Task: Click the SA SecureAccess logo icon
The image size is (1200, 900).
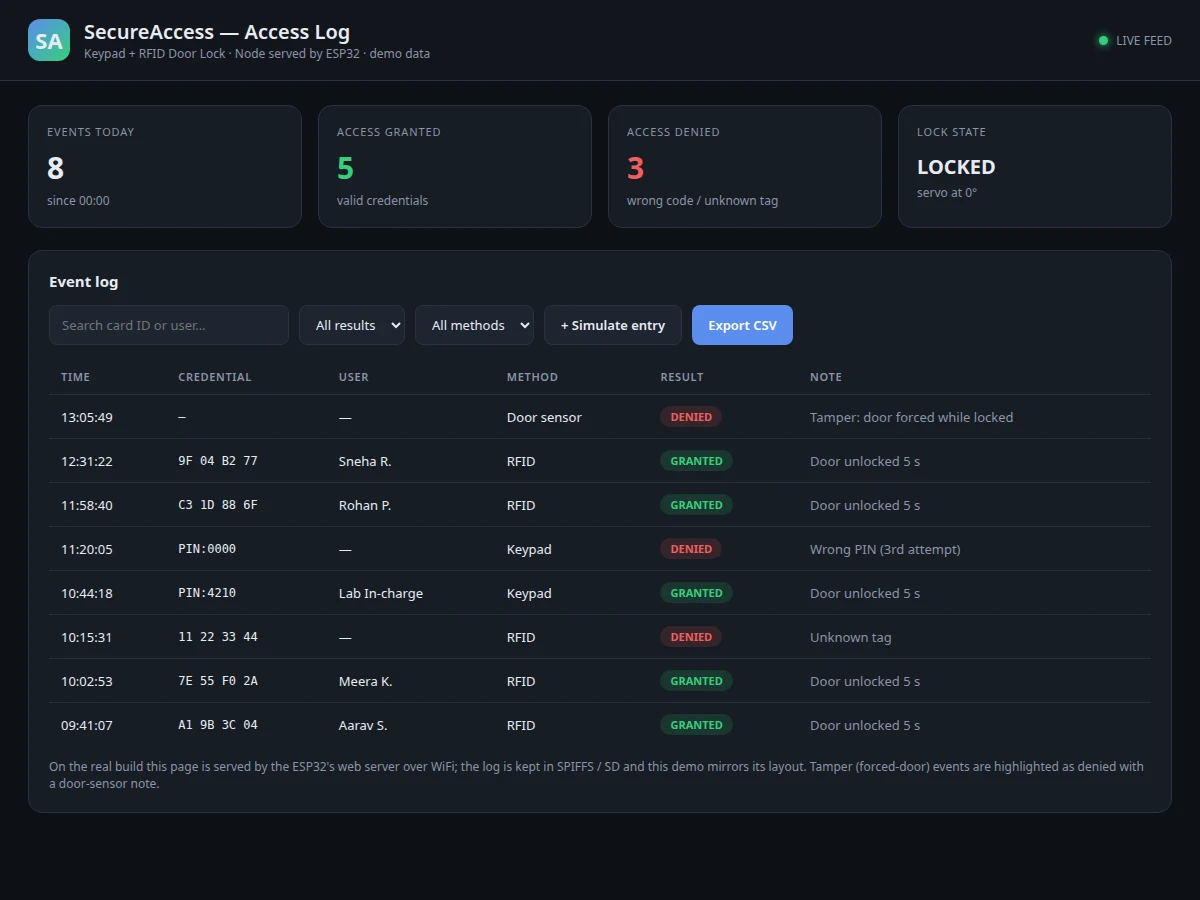Action: pos(49,40)
